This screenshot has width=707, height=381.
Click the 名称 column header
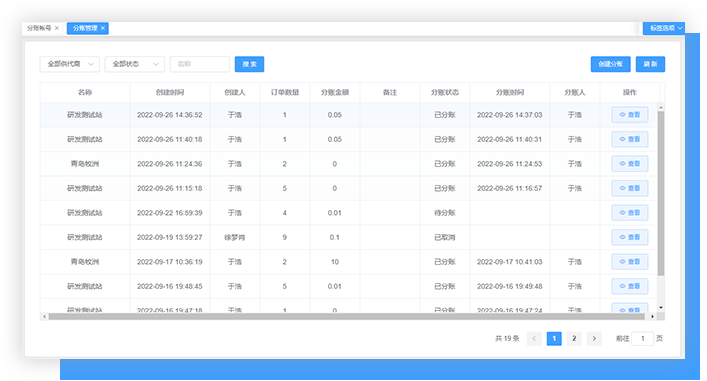pyautogui.click(x=85, y=92)
